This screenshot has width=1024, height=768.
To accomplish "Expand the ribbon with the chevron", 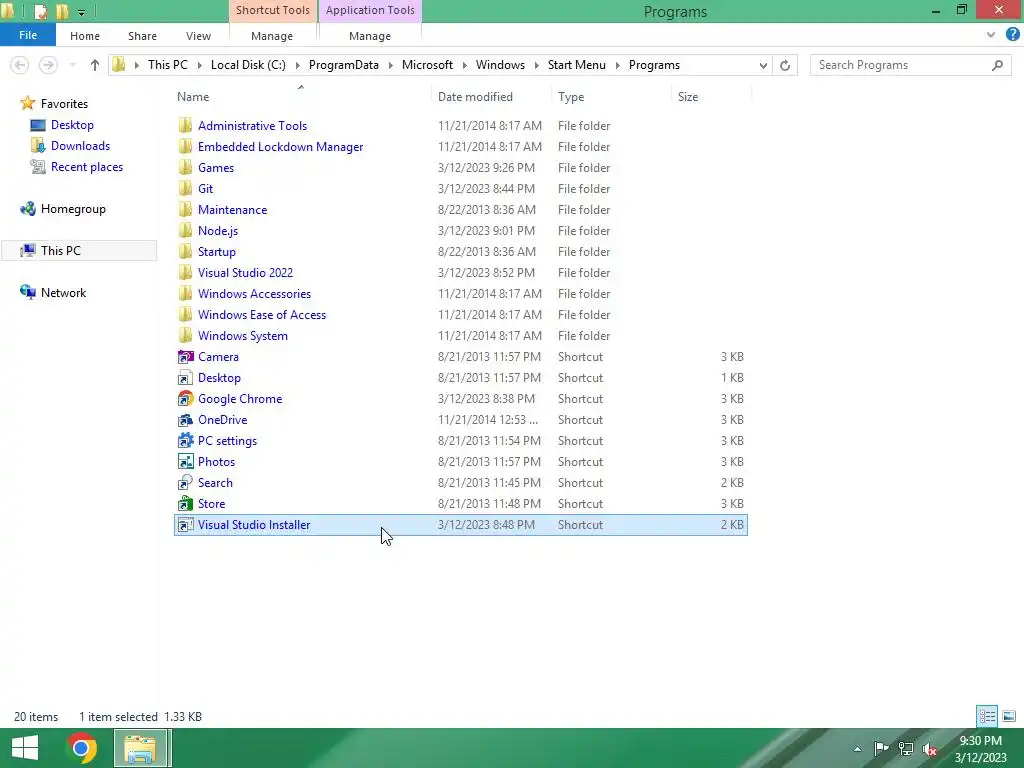I will [x=991, y=35].
